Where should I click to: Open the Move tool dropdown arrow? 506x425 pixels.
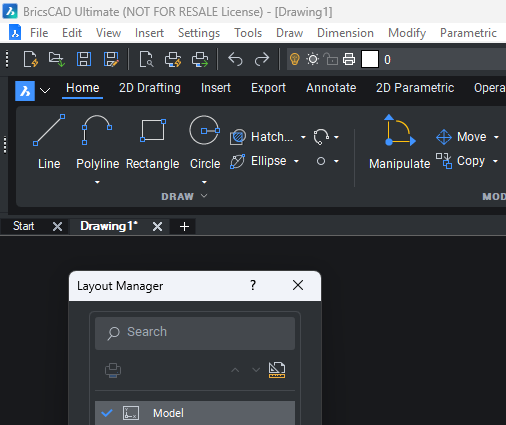tap(496, 137)
